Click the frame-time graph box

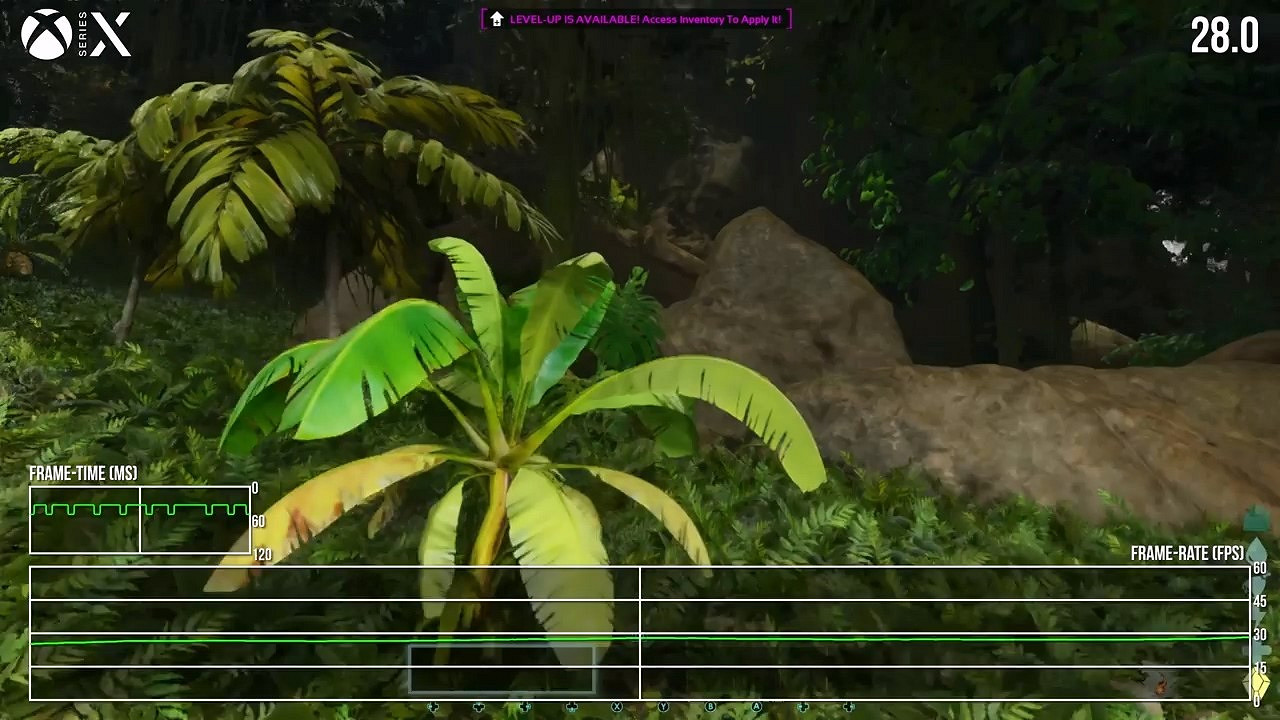click(140, 520)
